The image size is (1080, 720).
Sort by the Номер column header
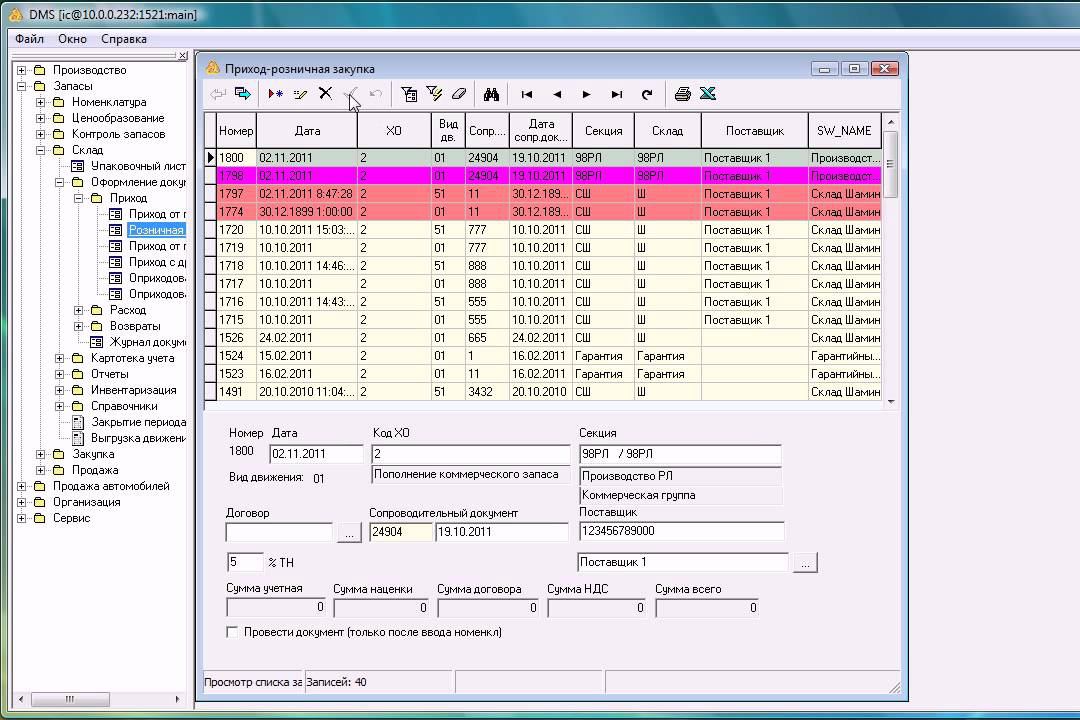(x=236, y=130)
